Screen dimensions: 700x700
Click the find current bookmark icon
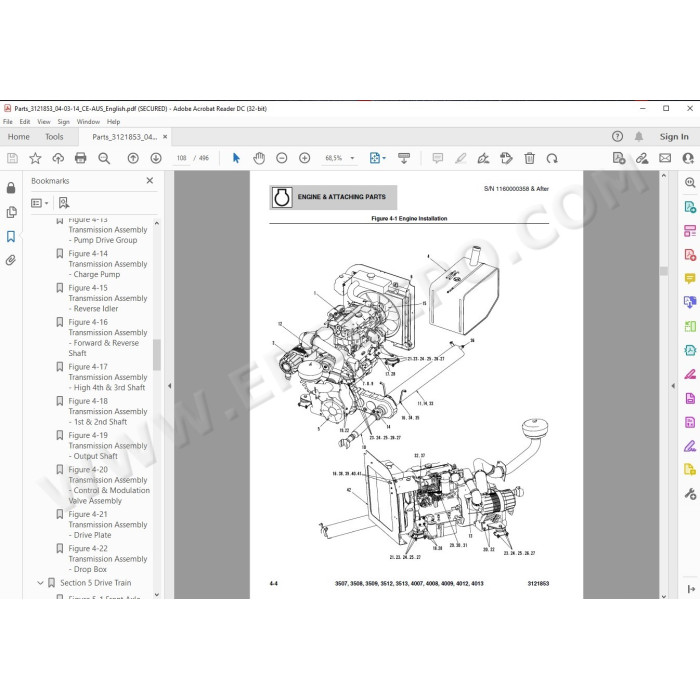[64, 203]
